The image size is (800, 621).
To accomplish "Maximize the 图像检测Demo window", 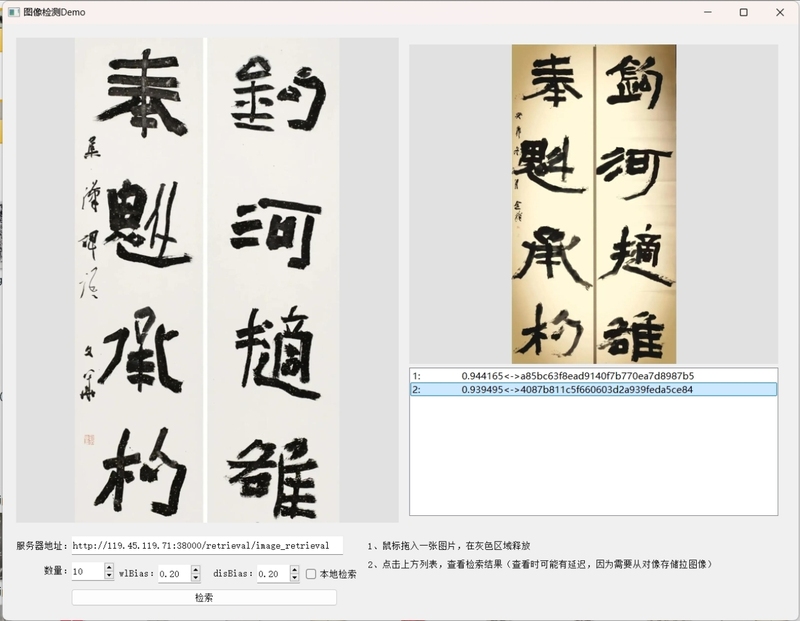I will (x=743, y=12).
